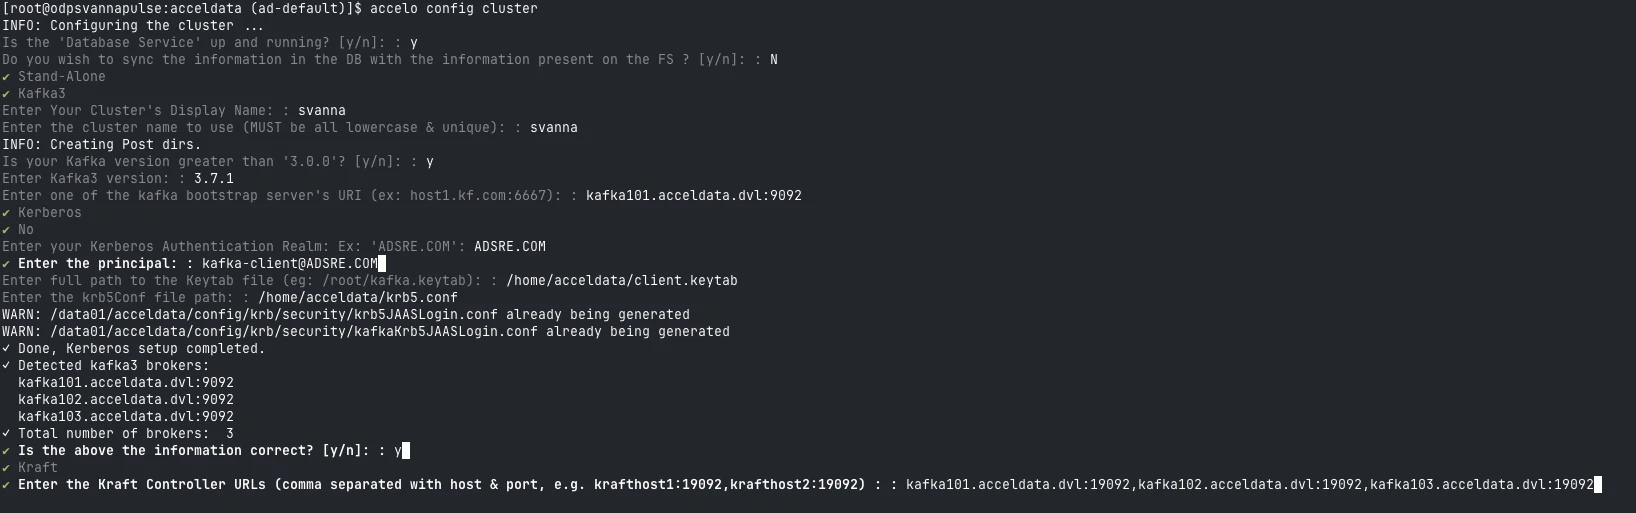The height and width of the screenshot is (513, 1636).
Task: Click the "accelo config cluster" command text
Action: pos(453,9)
